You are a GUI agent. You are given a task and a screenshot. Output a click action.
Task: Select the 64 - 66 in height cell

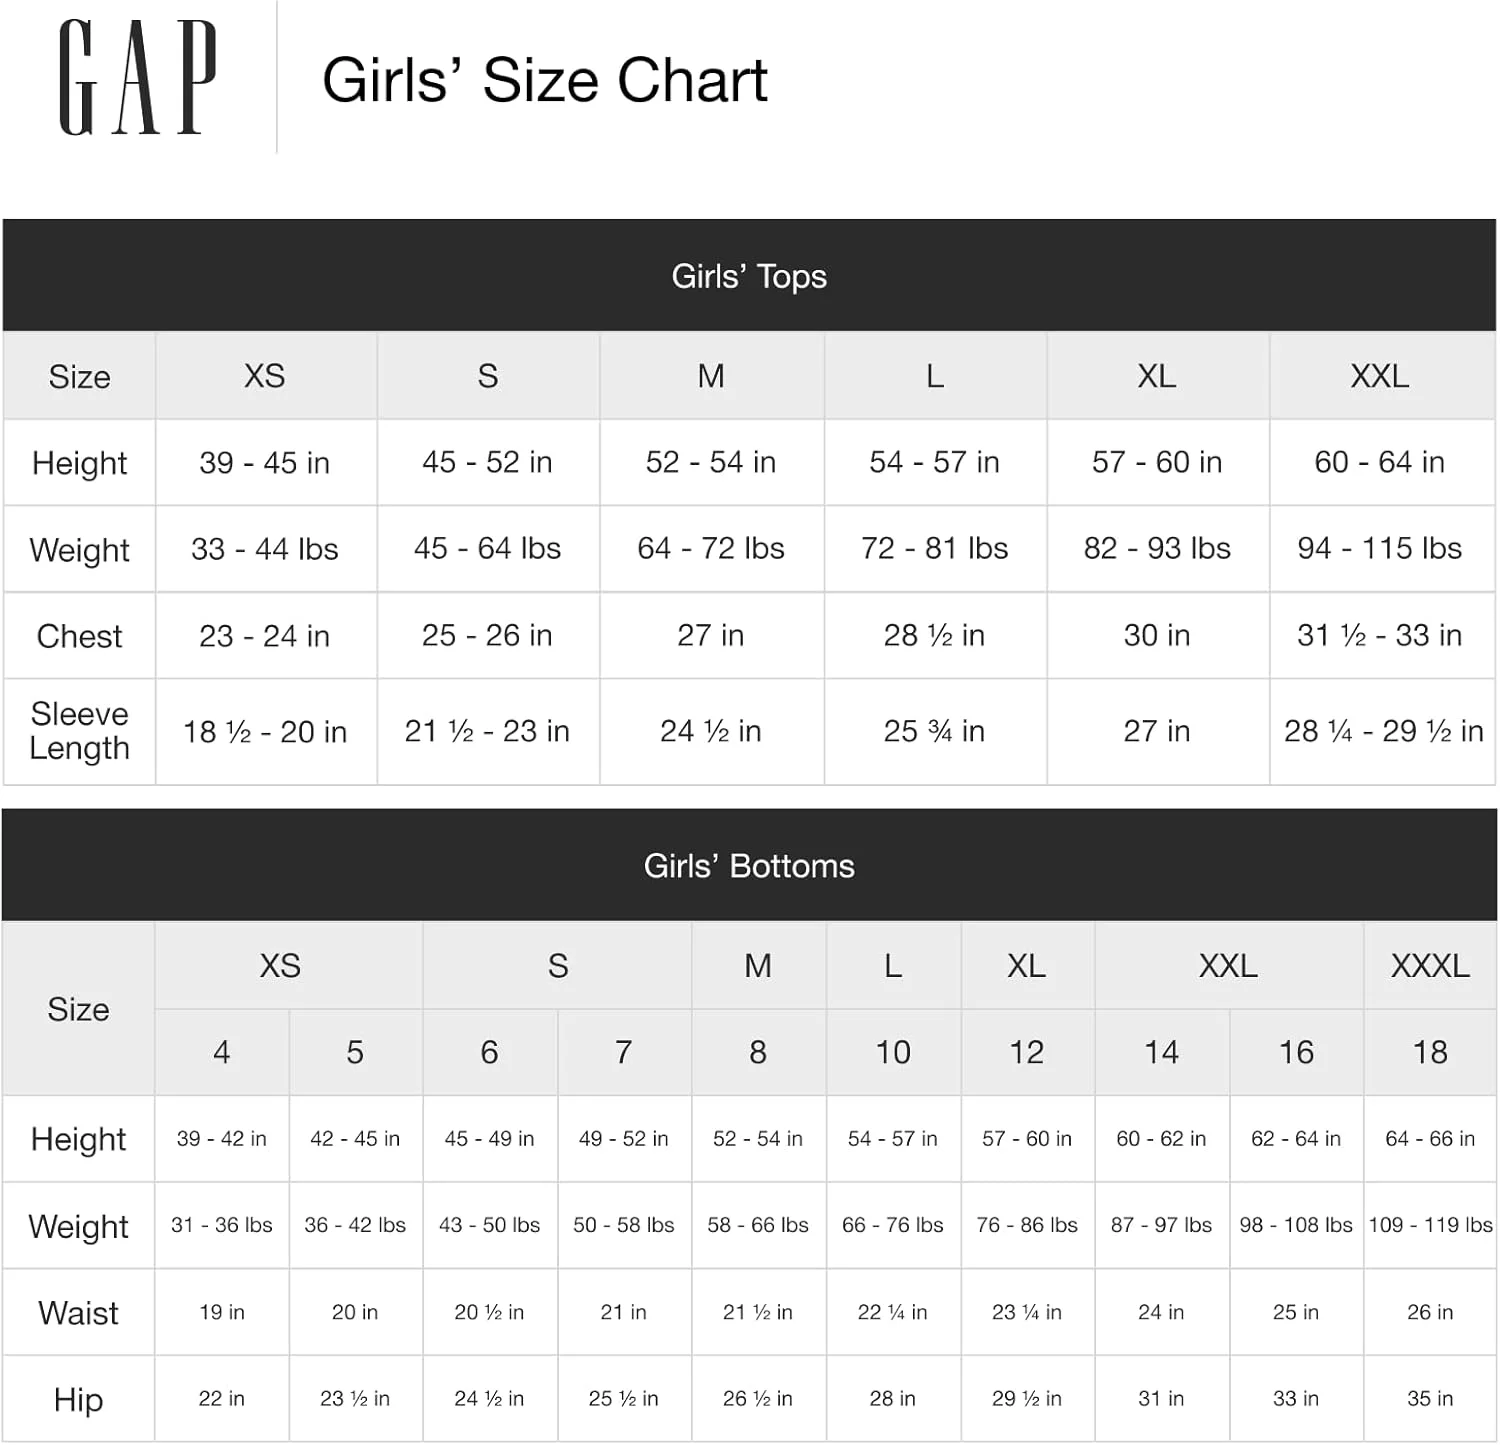(x=1430, y=1139)
